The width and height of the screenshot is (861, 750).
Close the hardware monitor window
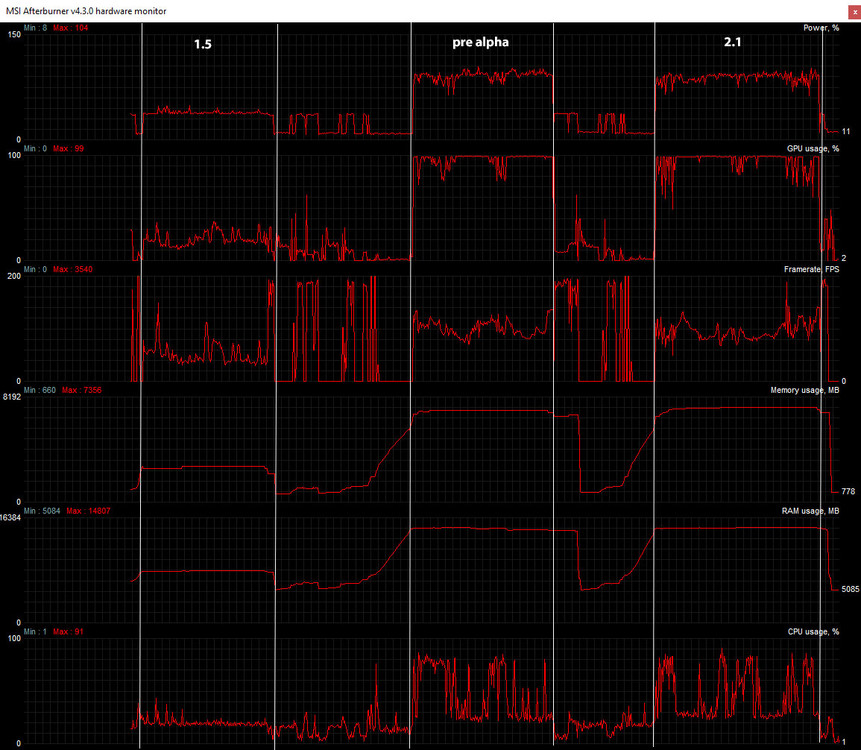tap(854, 11)
